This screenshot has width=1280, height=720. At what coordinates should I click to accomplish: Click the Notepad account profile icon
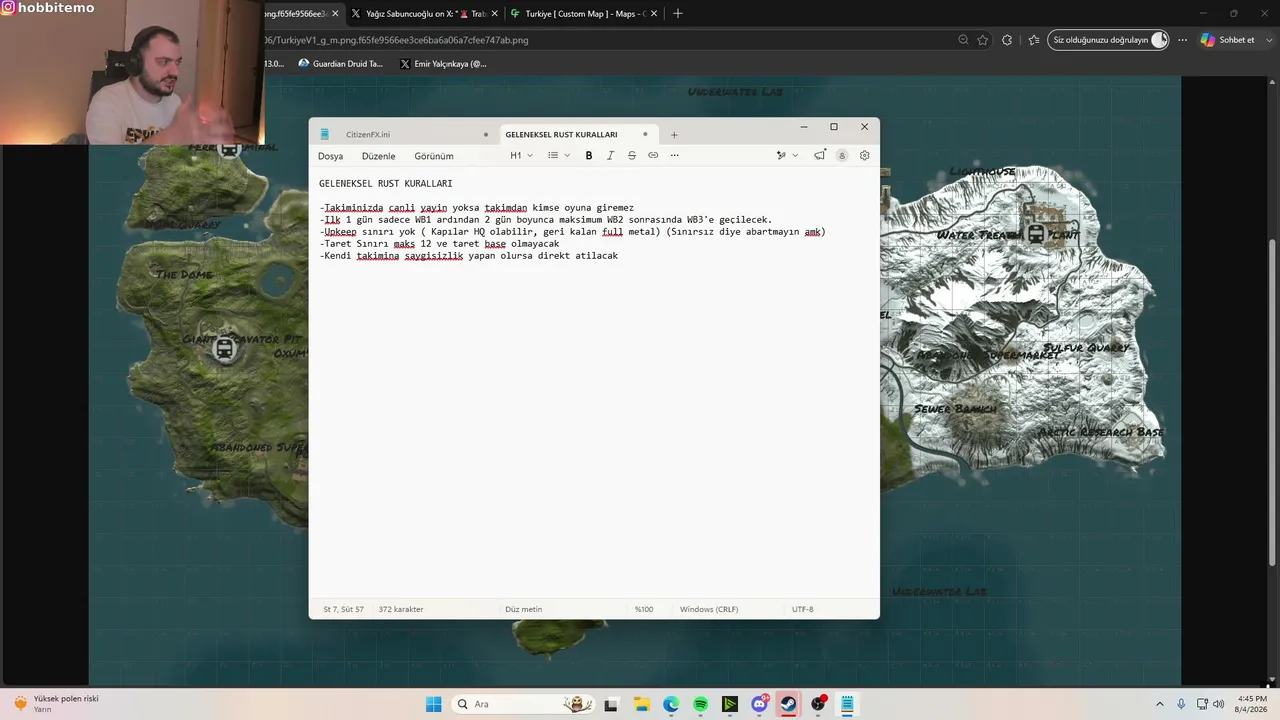pos(842,155)
